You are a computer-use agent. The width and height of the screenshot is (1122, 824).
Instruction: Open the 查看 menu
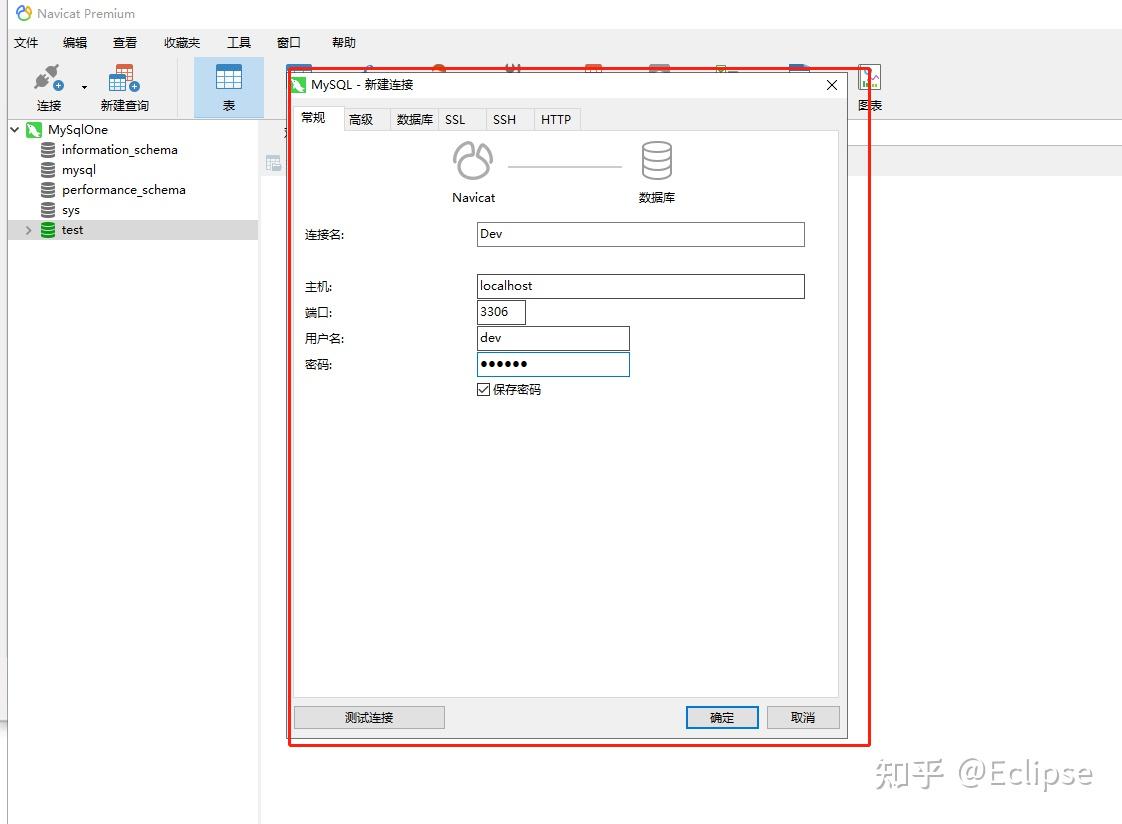coord(125,43)
